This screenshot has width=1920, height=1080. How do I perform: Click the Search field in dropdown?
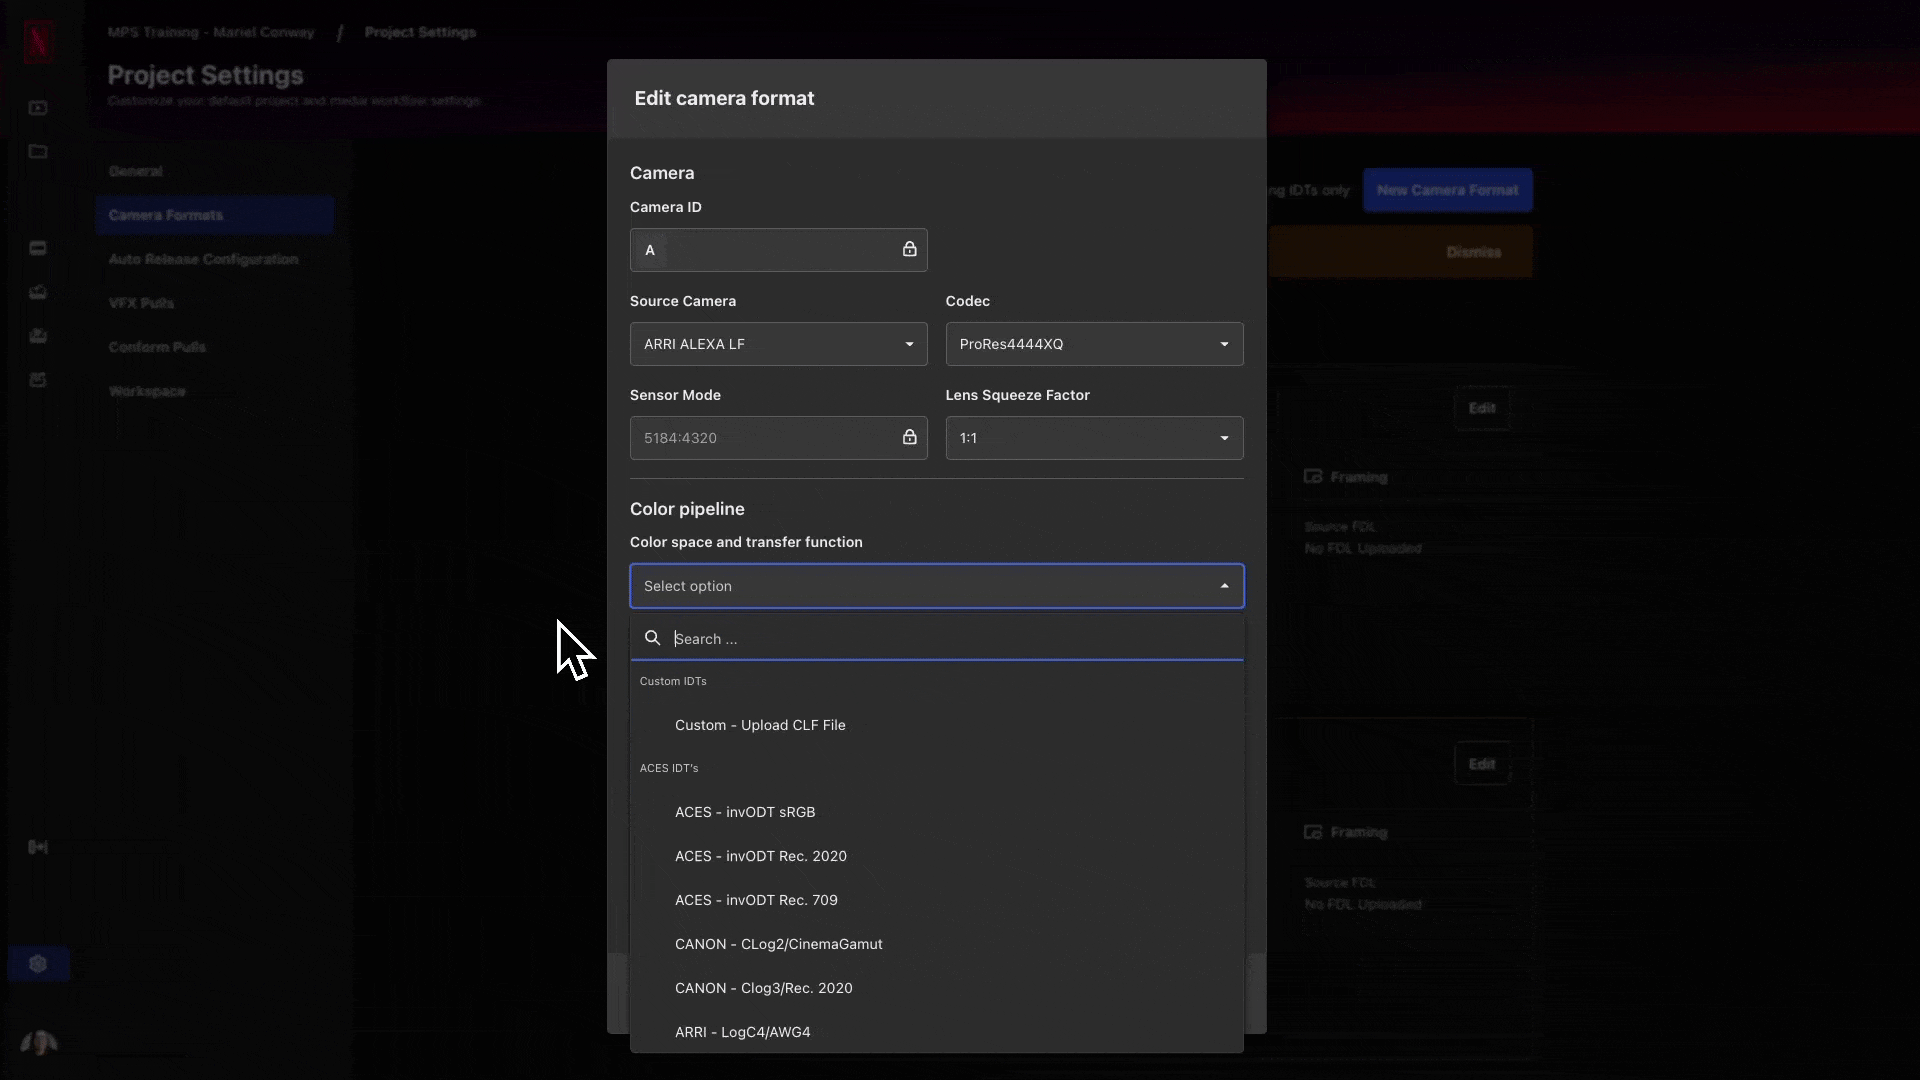(x=937, y=638)
